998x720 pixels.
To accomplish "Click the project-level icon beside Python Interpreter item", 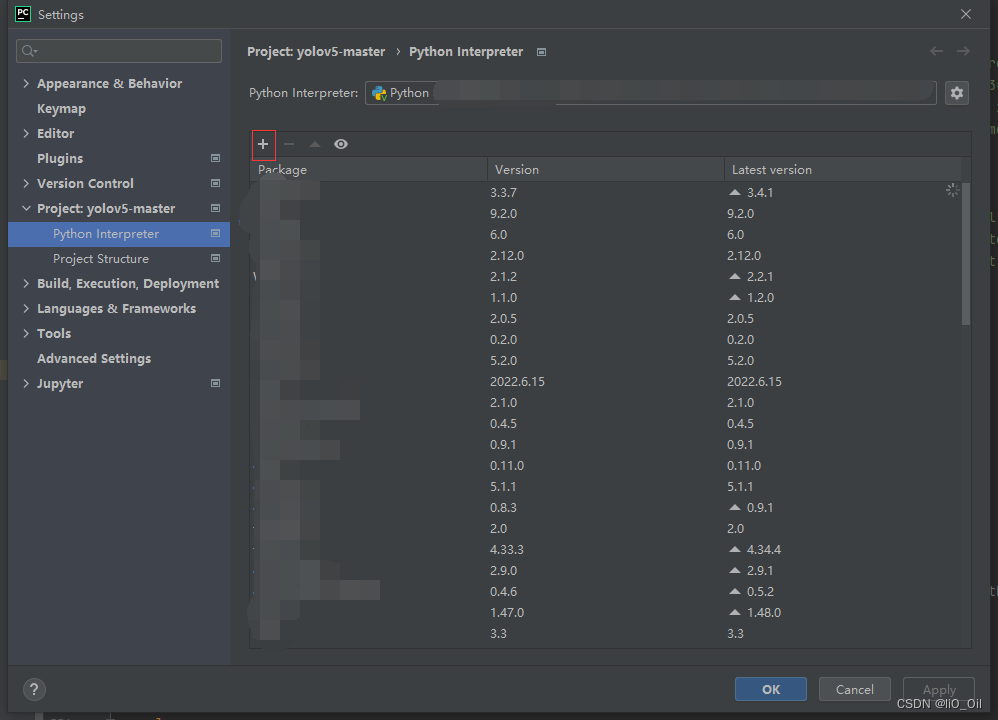I will point(216,234).
